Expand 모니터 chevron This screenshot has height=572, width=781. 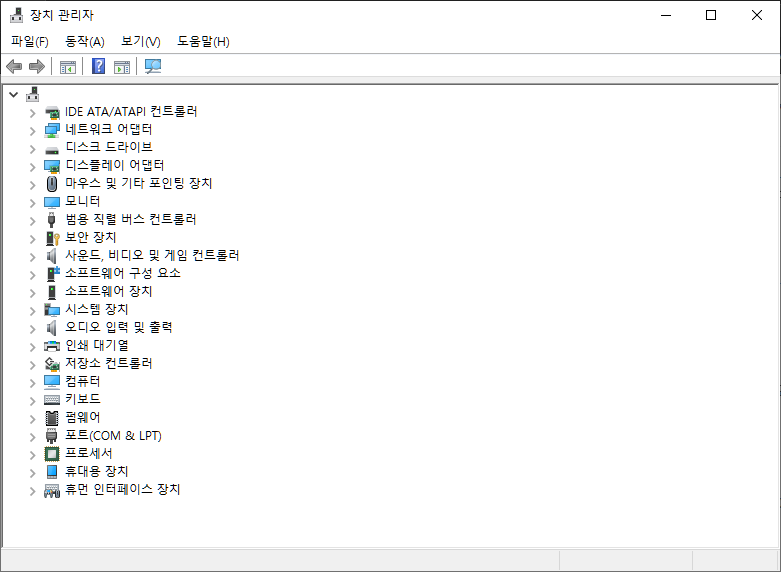(x=32, y=203)
